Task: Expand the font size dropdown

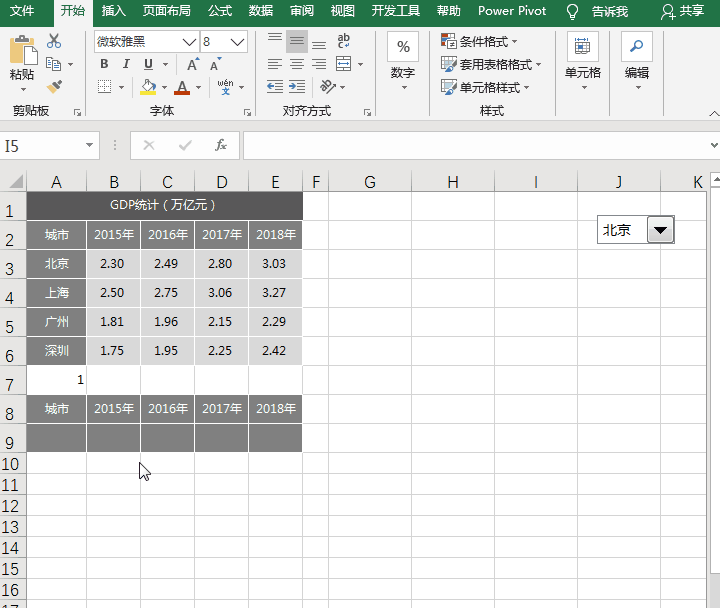Action: coord(237,42)
